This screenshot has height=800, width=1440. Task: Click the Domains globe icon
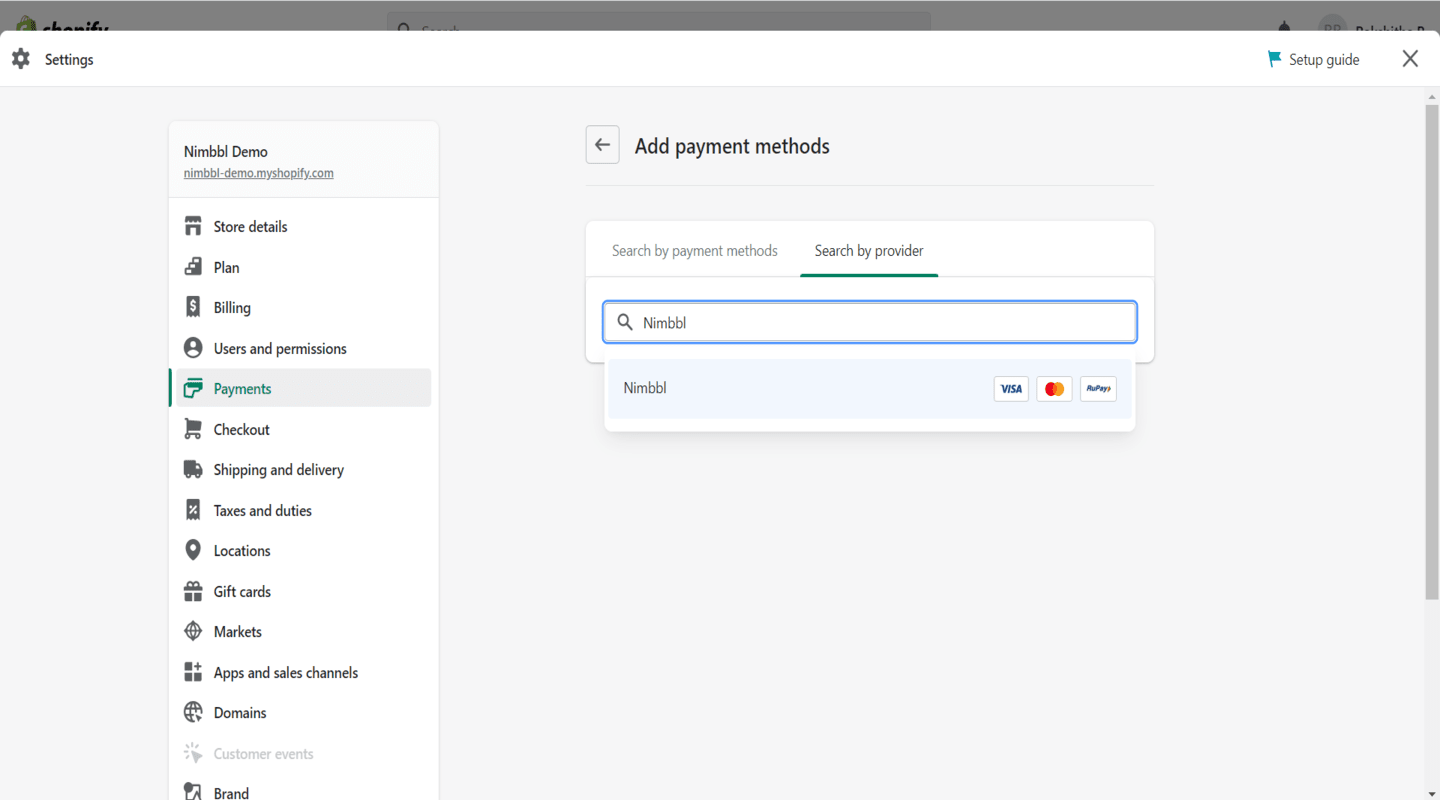click(193, 712)
